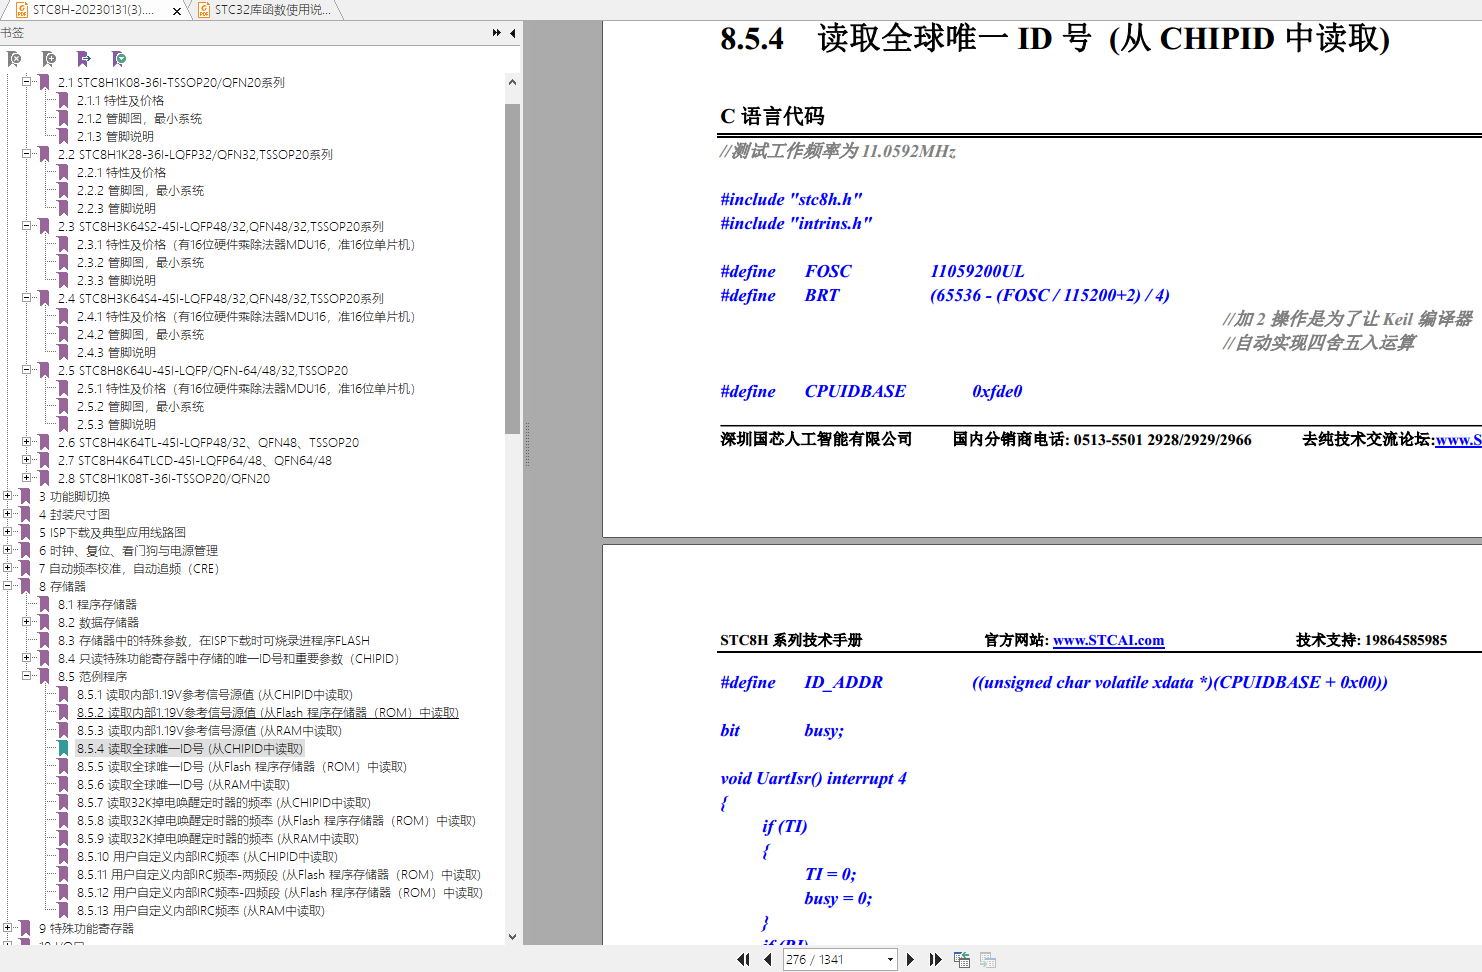Click the next view navigation icon
The height and width of the screenshot is (972, 1482).
click(988, 959)
